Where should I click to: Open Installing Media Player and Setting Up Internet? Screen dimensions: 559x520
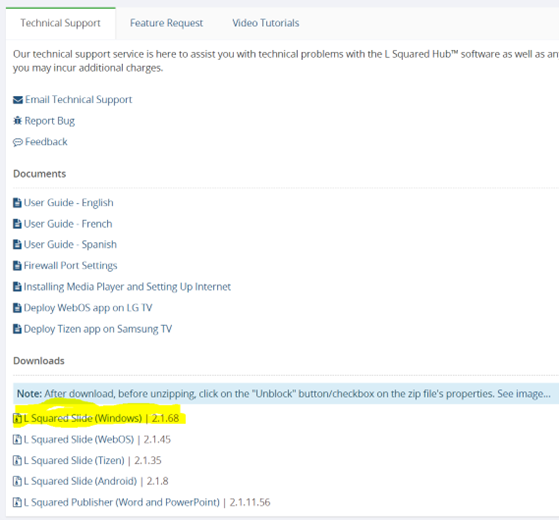[127, 287]
